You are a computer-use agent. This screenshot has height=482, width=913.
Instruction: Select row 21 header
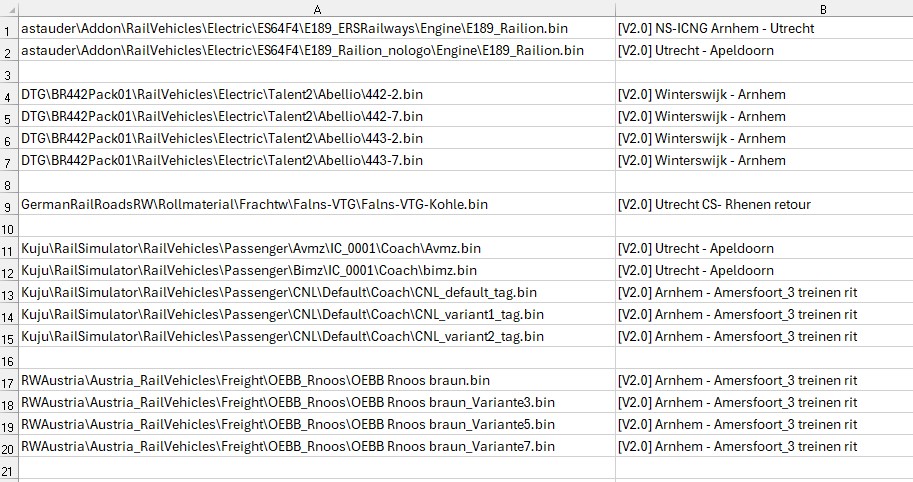9,469
